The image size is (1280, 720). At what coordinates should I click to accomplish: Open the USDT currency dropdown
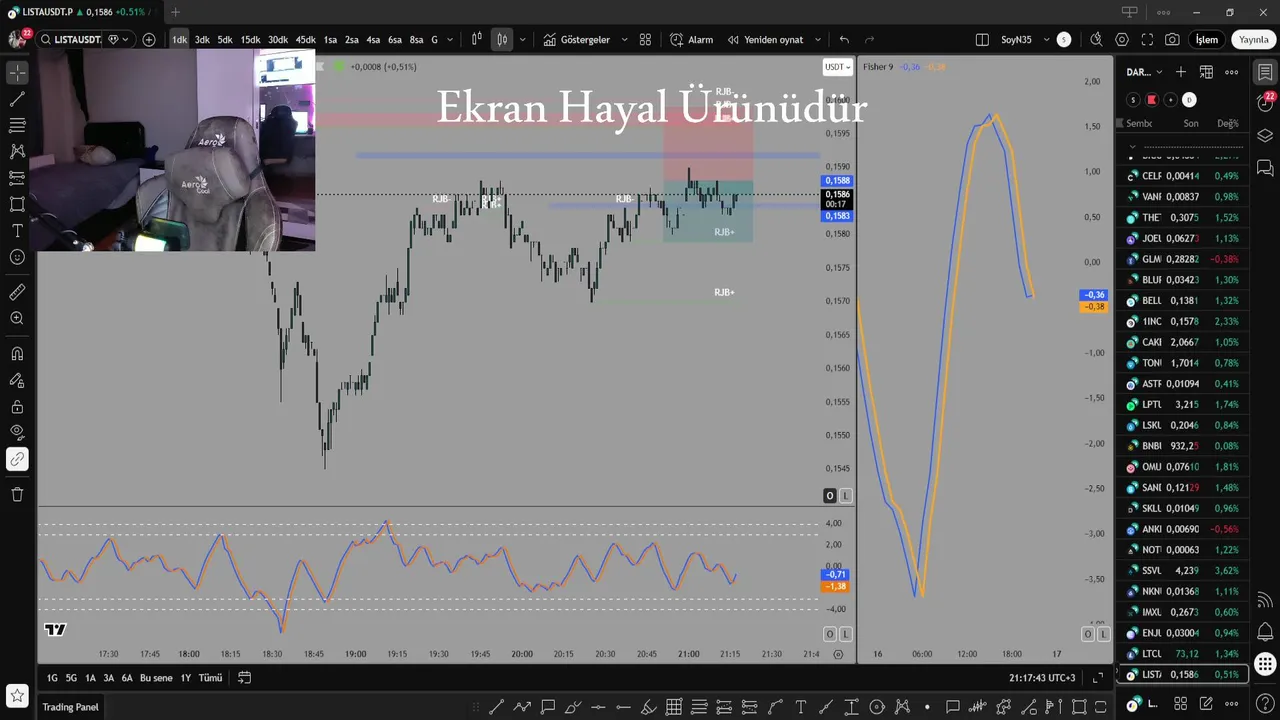837,67
